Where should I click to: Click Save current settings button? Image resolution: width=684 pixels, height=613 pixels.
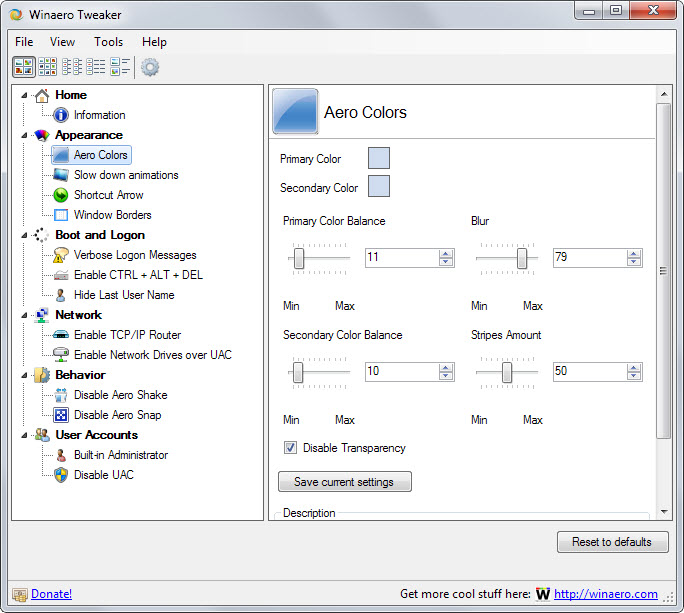[345, 482]
